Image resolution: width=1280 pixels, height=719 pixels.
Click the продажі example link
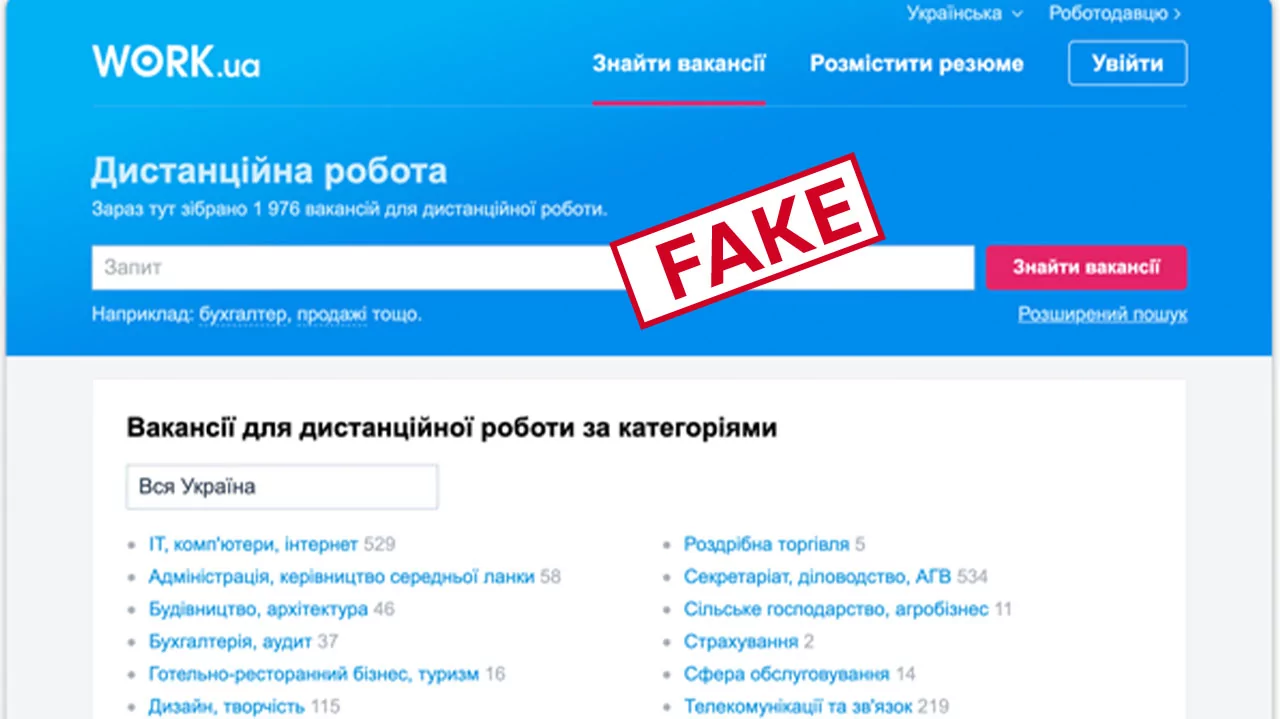click(332, 314)
